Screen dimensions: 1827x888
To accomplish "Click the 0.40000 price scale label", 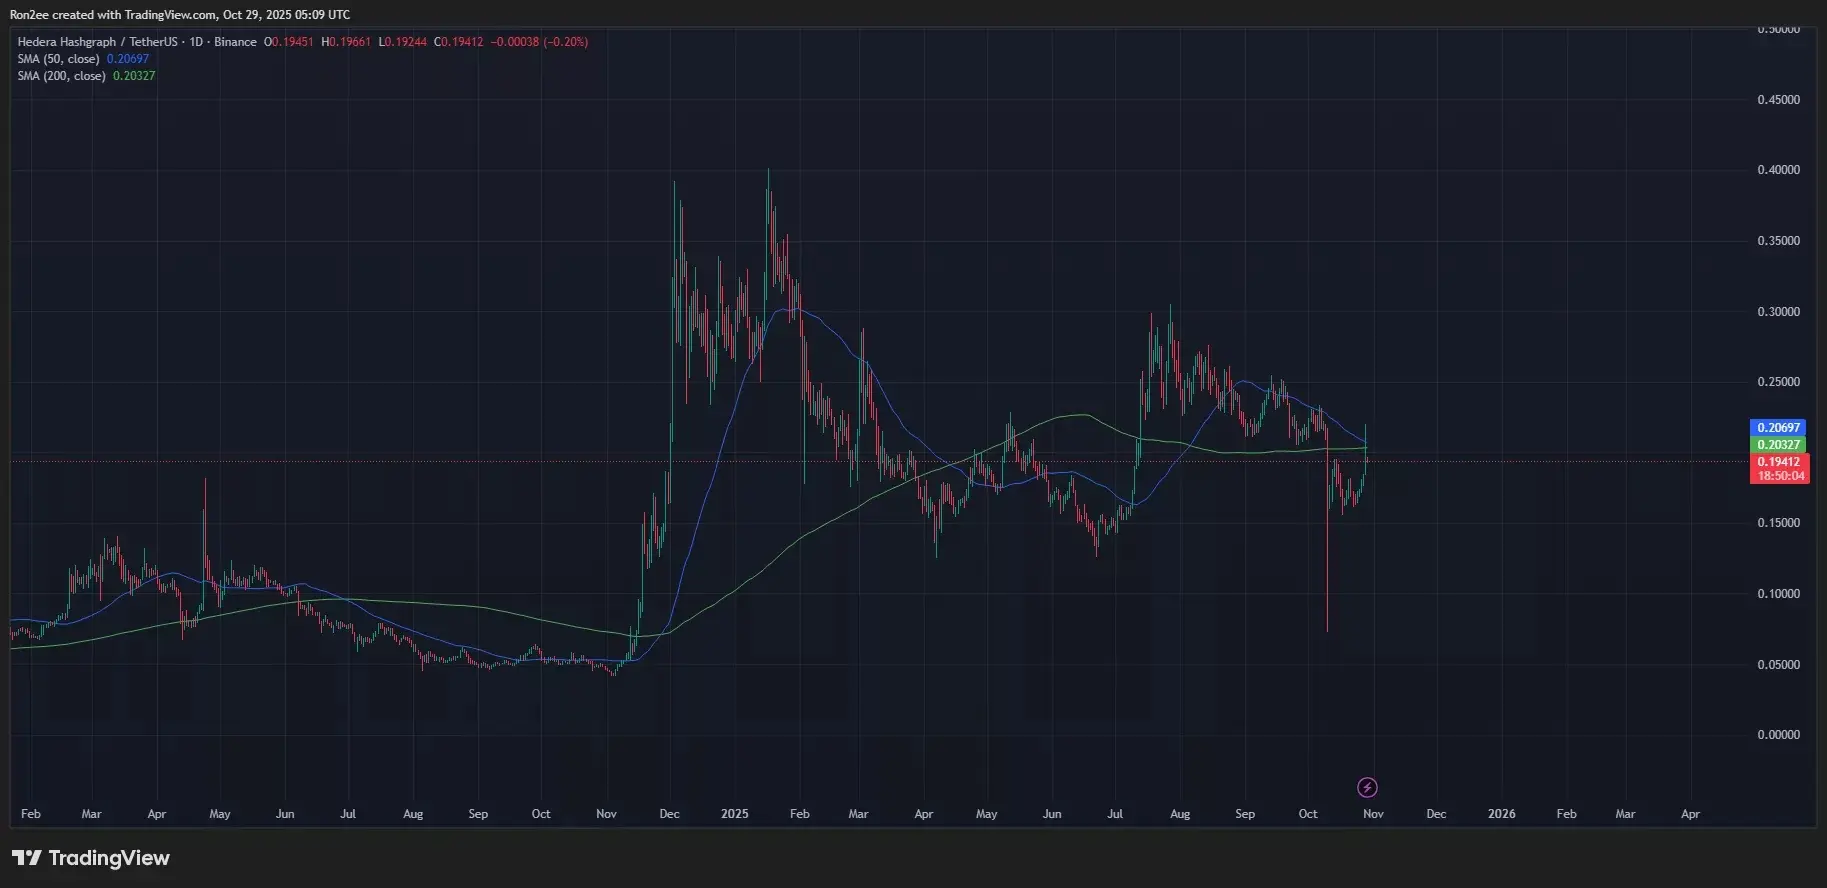I will (x=1778, y=170).
